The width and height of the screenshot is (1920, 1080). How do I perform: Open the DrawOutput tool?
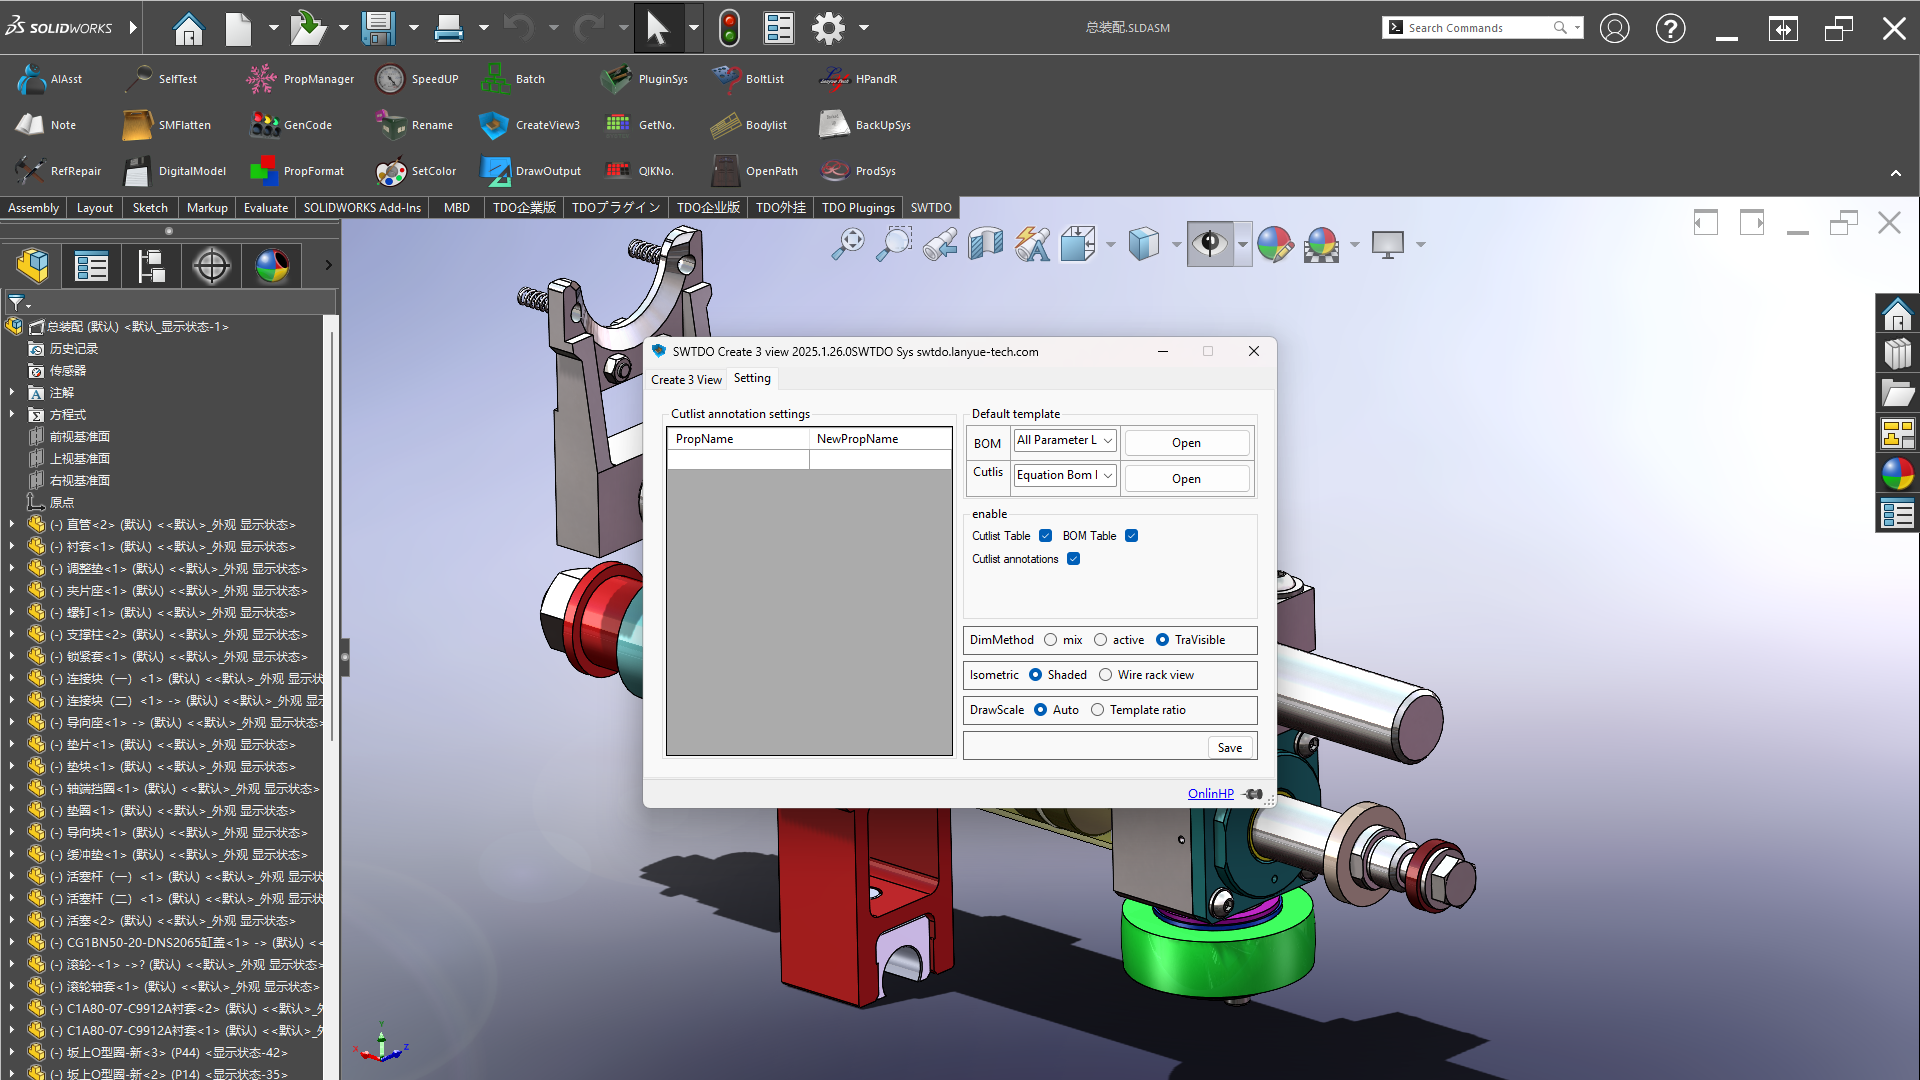pyautogui.click(x=494, y=171)
